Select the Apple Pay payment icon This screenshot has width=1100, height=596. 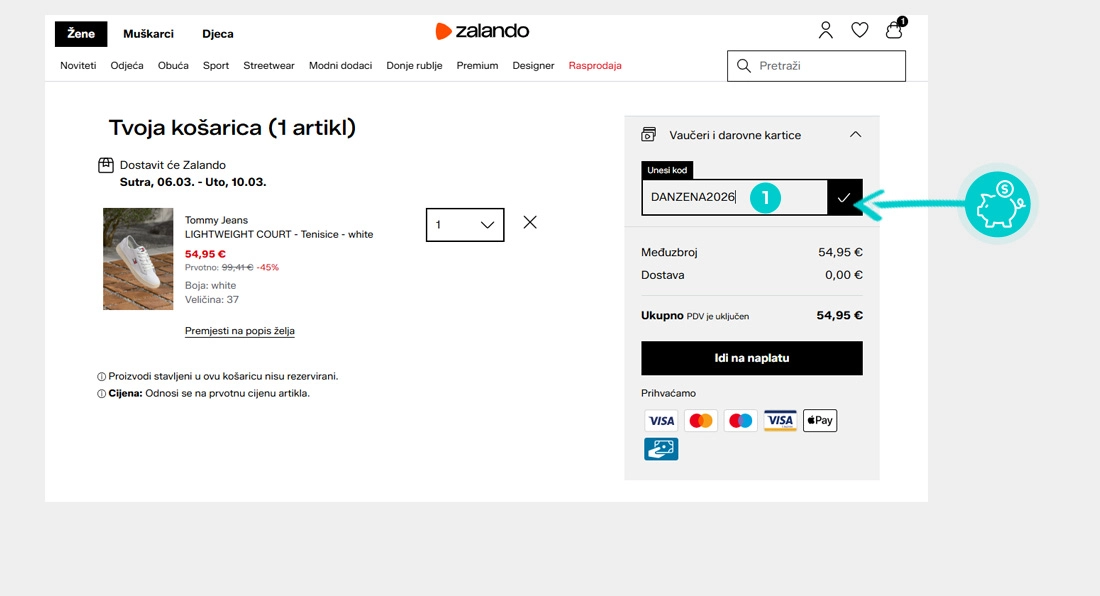click(819, 420)
